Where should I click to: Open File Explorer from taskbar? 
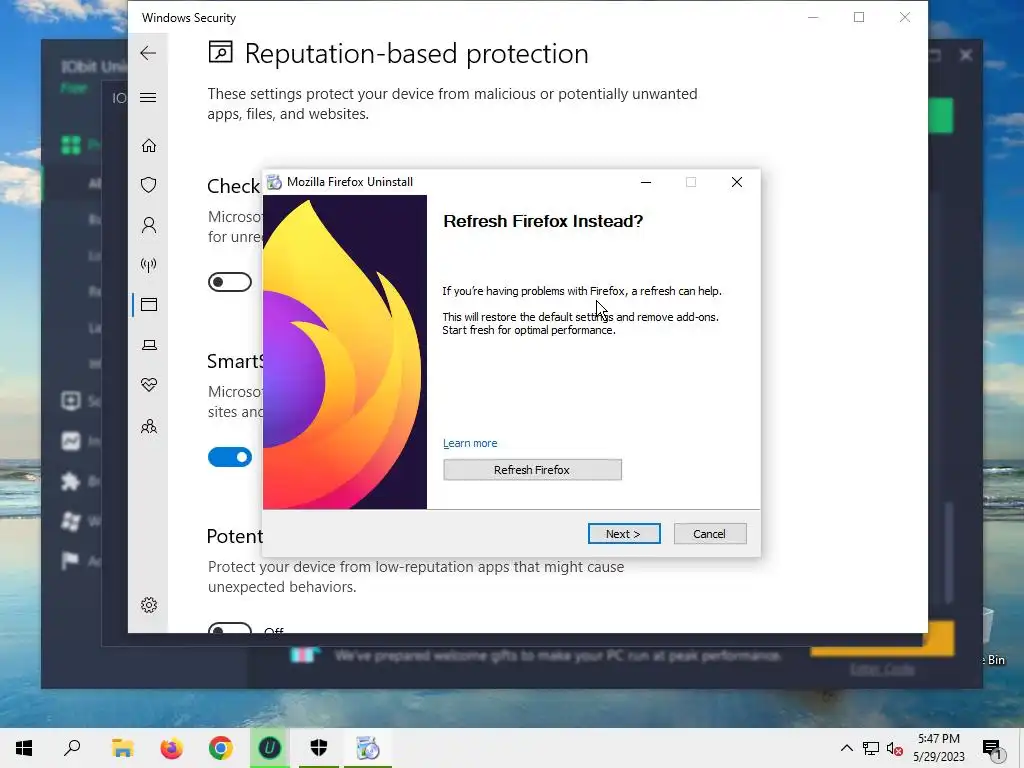[x=122, y=748]
